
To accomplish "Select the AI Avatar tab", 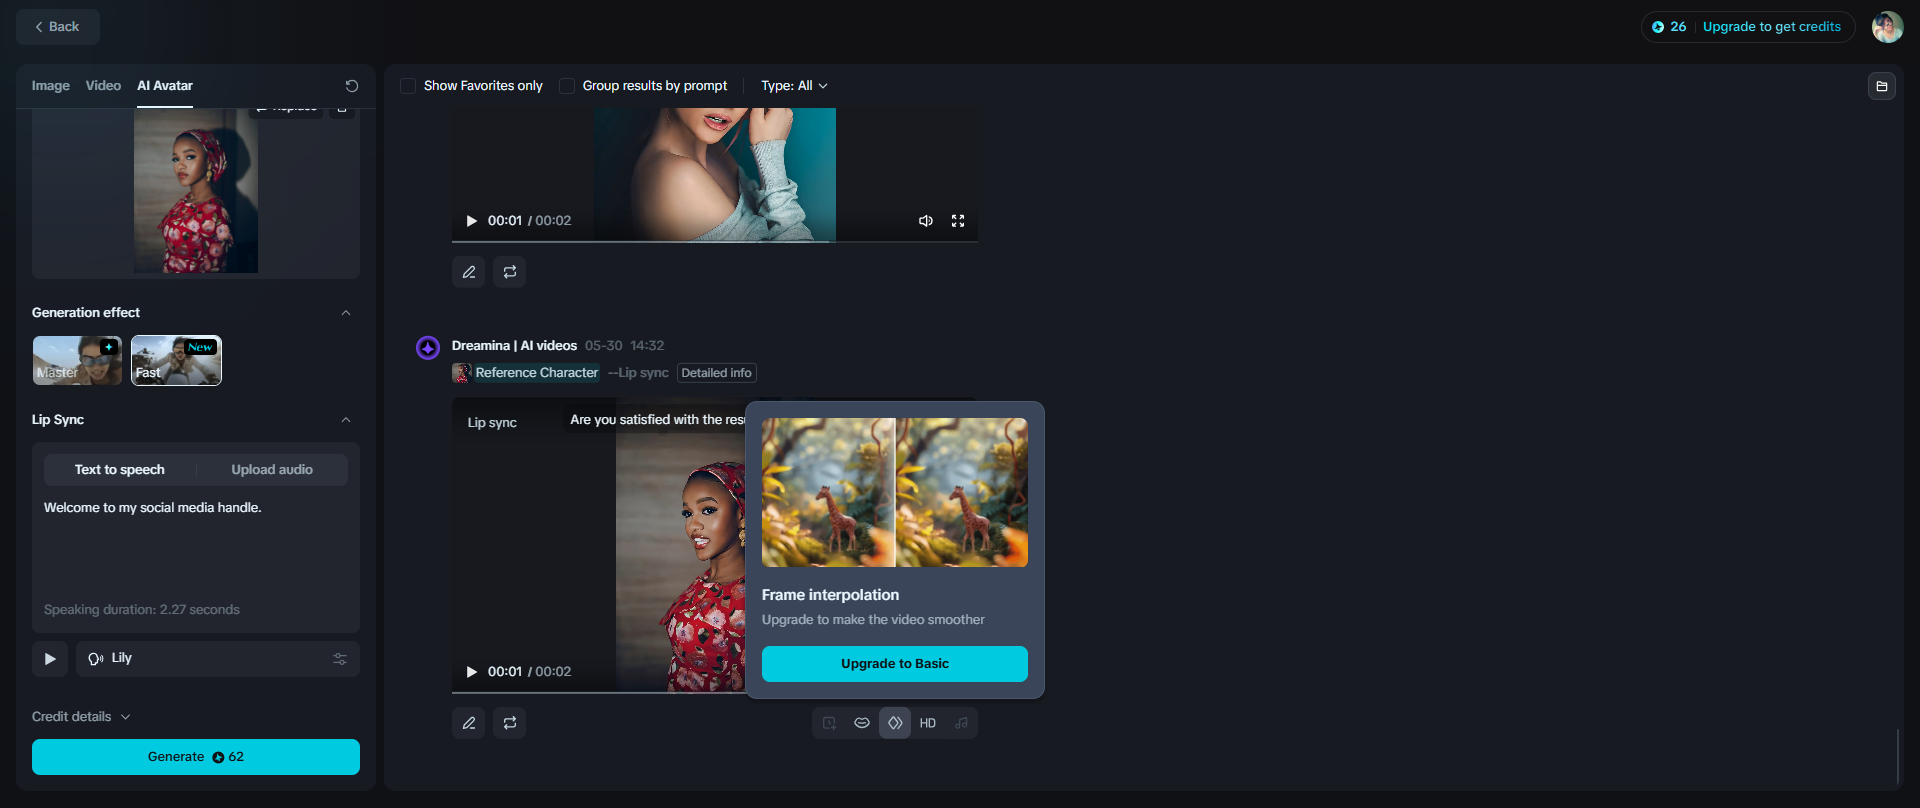I will tap(165, 86).
